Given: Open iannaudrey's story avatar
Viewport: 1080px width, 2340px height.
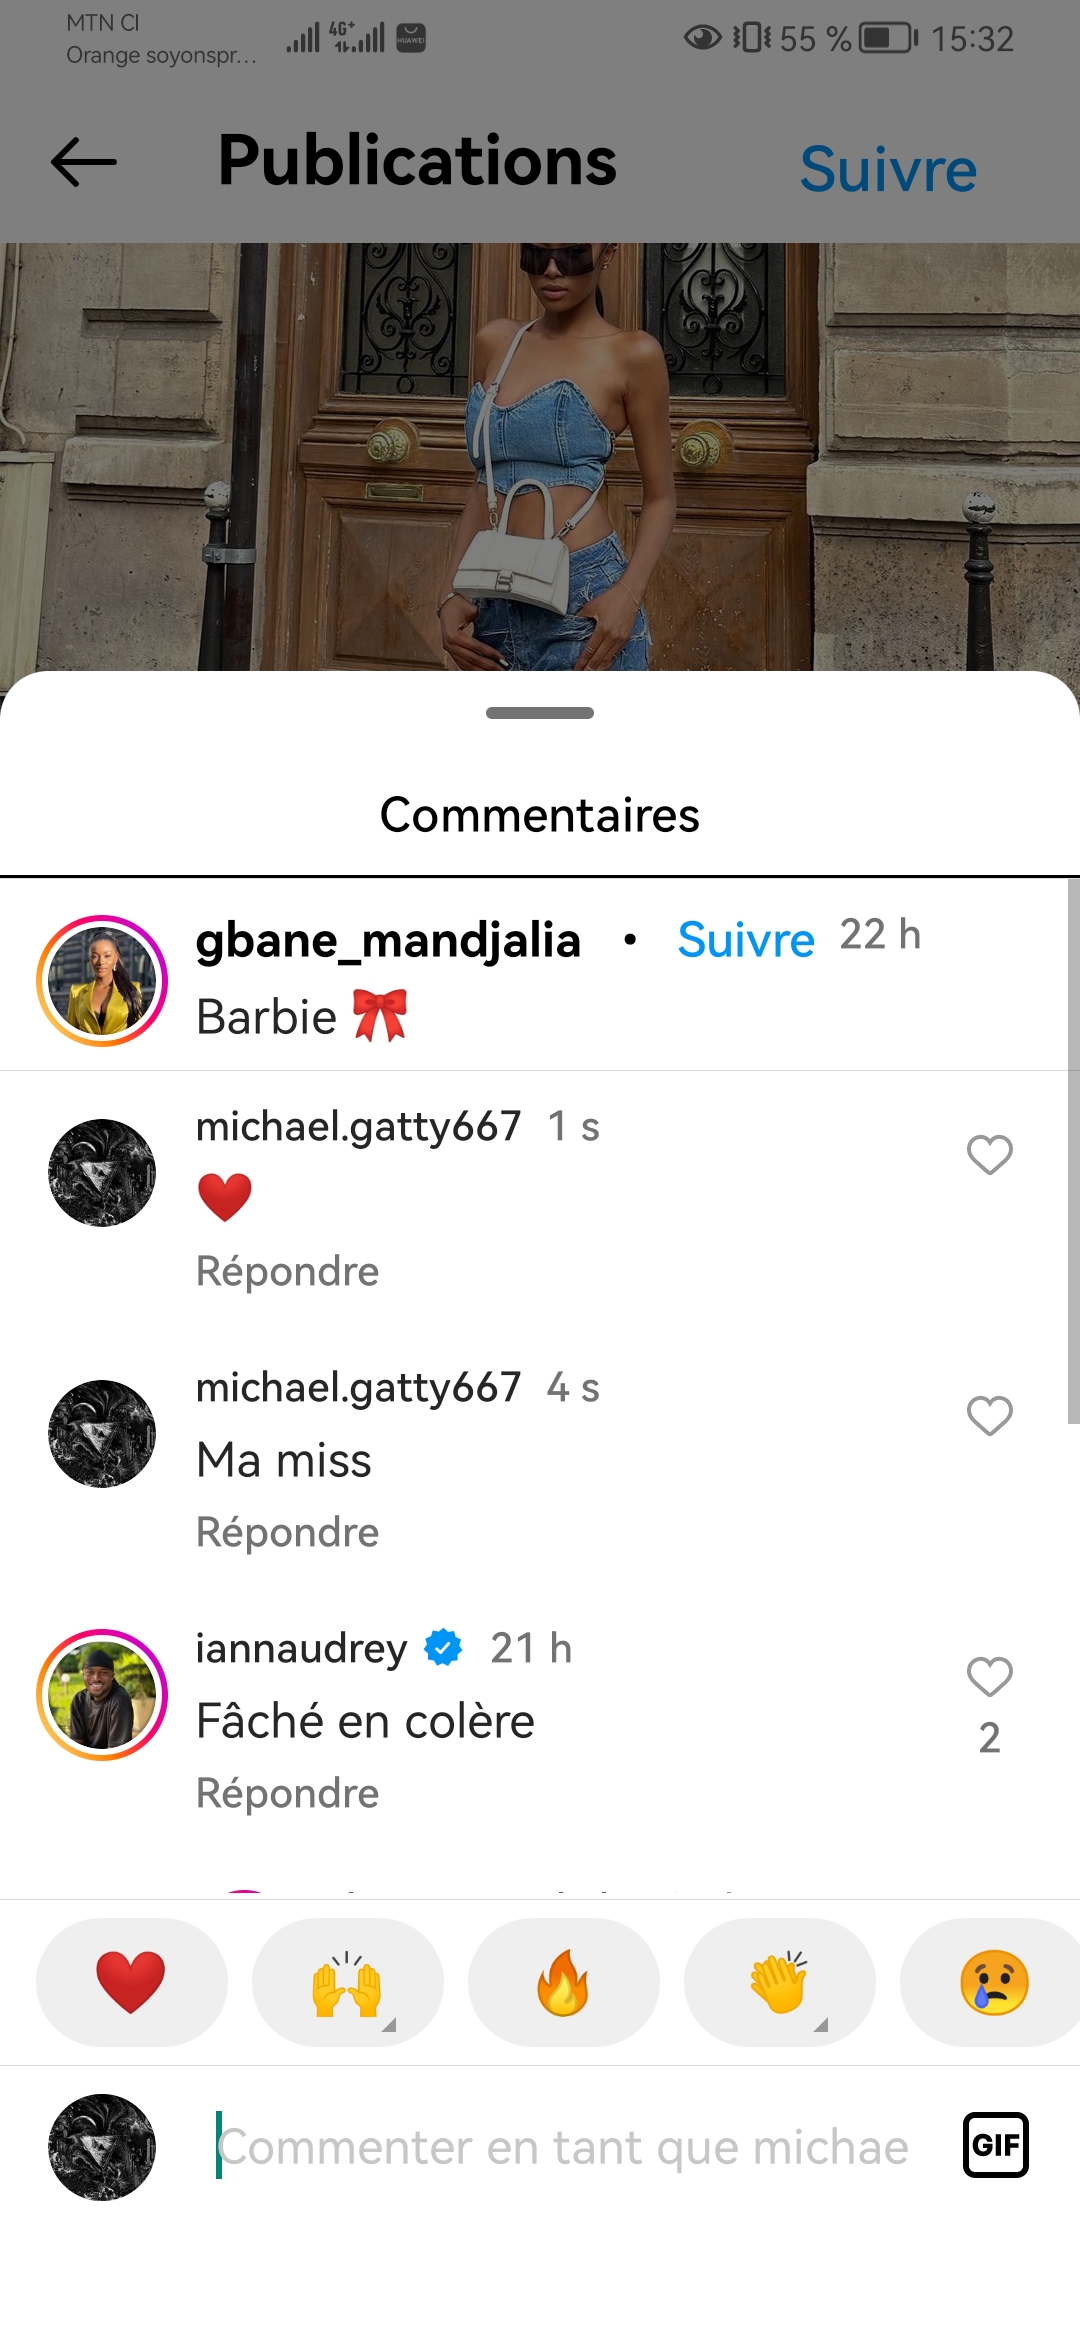Looking at the screenshot, I should (x=102, y=1695).
